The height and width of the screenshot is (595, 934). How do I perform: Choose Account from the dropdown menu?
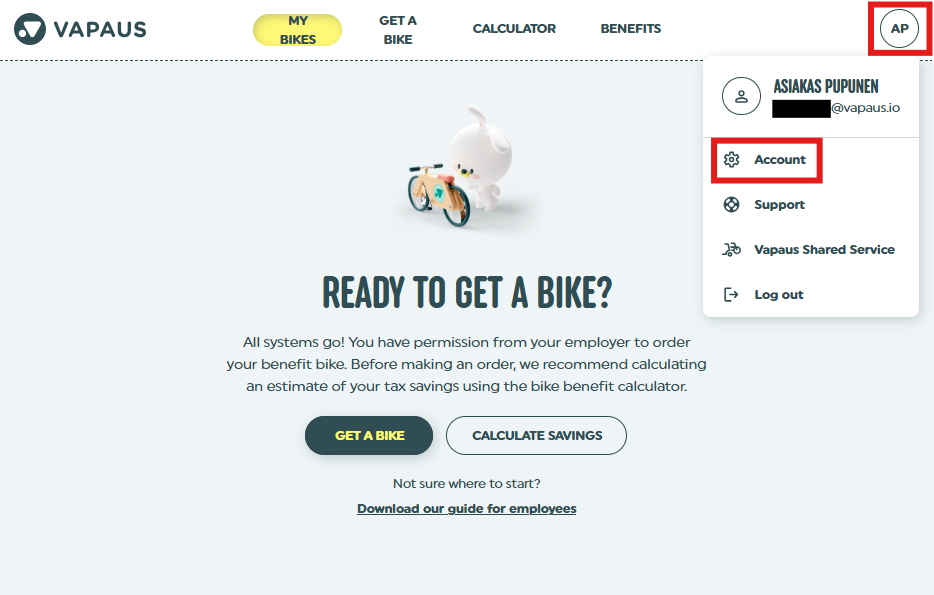tap(778, 159)
